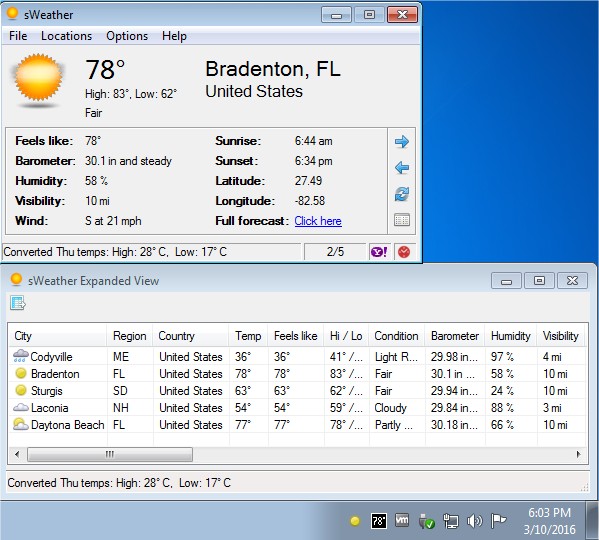Click Laconia row cloud icon
This screenshot has width=599, height=540.
pyautogui.click(x=21, y=407)
